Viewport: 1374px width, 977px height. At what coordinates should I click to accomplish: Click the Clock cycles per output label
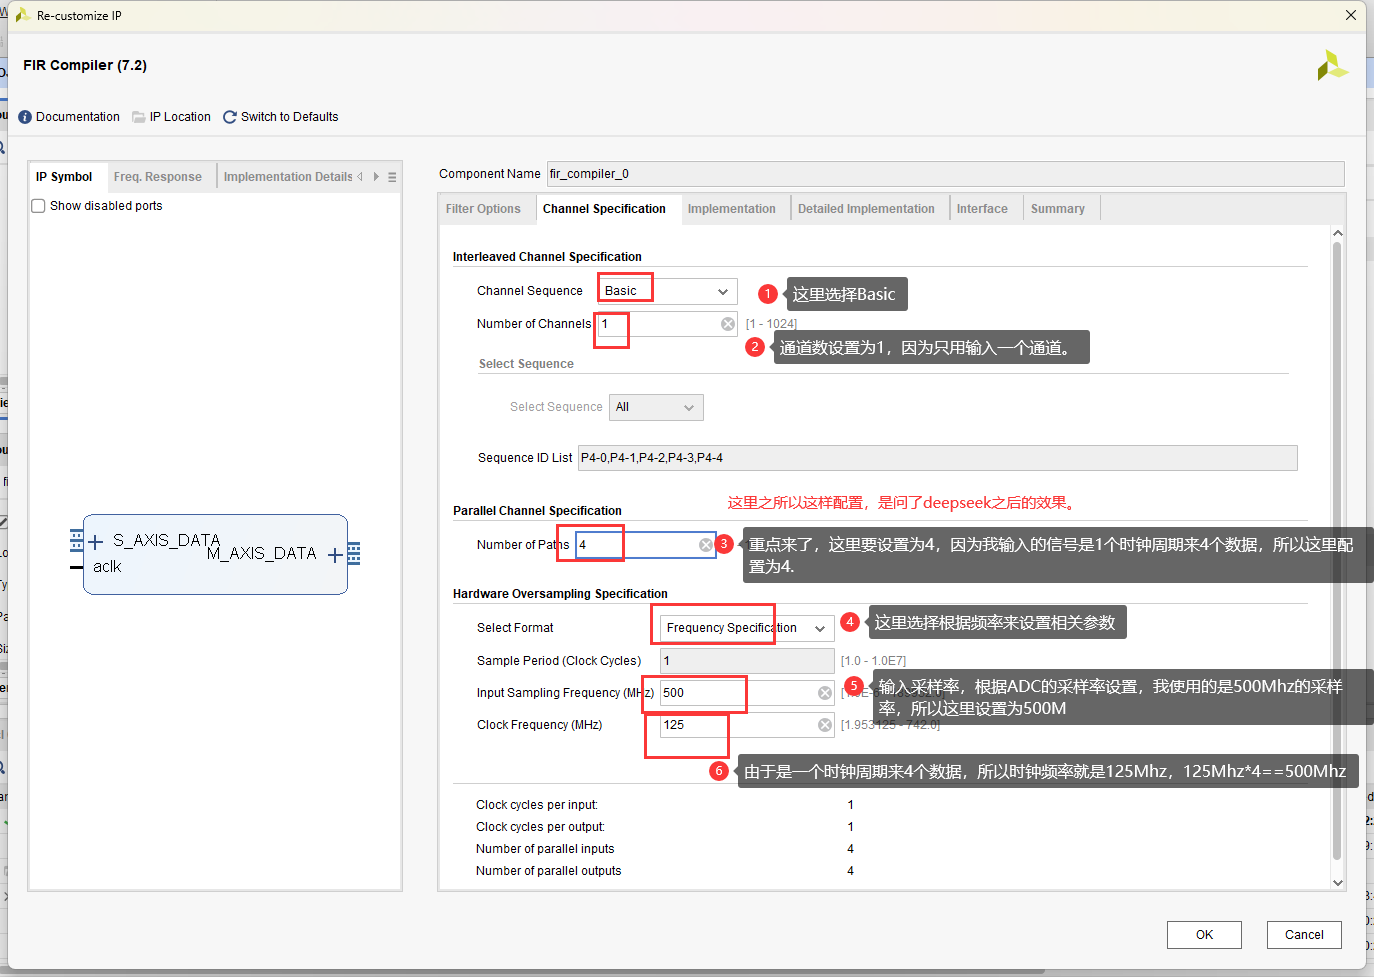click(x=541, y=827)
